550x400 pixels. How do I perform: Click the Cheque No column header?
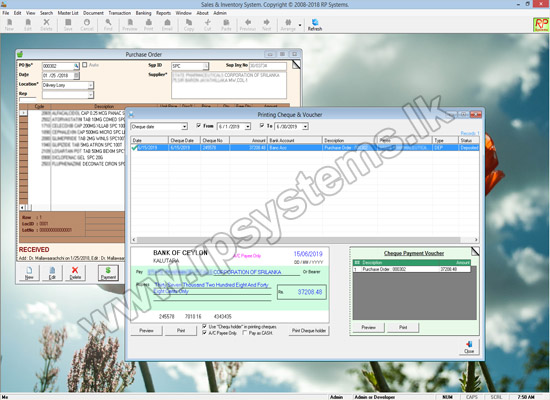pyautogui.click(x=215, y=140)
